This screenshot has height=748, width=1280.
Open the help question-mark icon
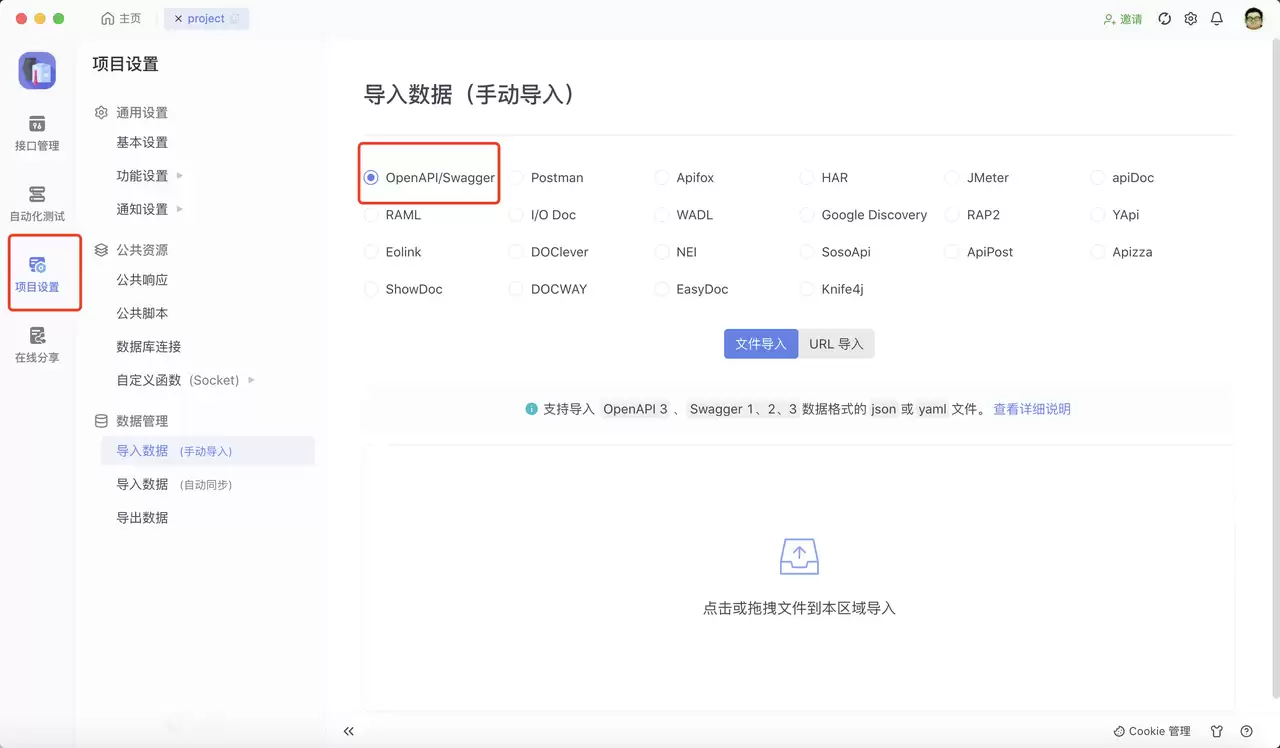[x=1246, y=731]
